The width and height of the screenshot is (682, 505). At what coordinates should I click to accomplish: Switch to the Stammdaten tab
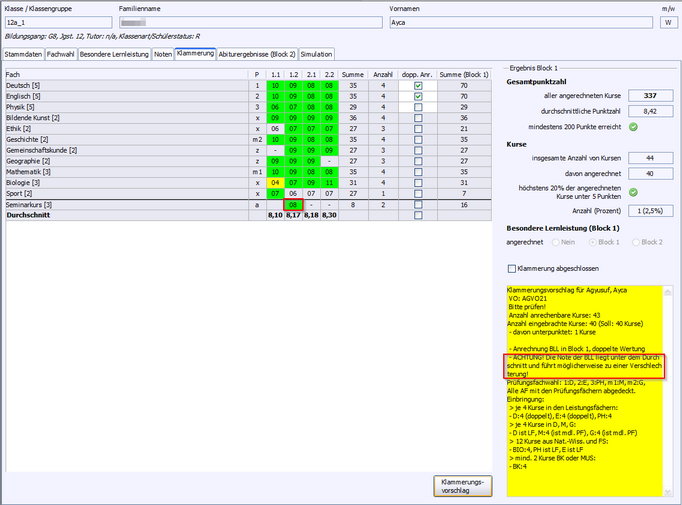[23, 54]
